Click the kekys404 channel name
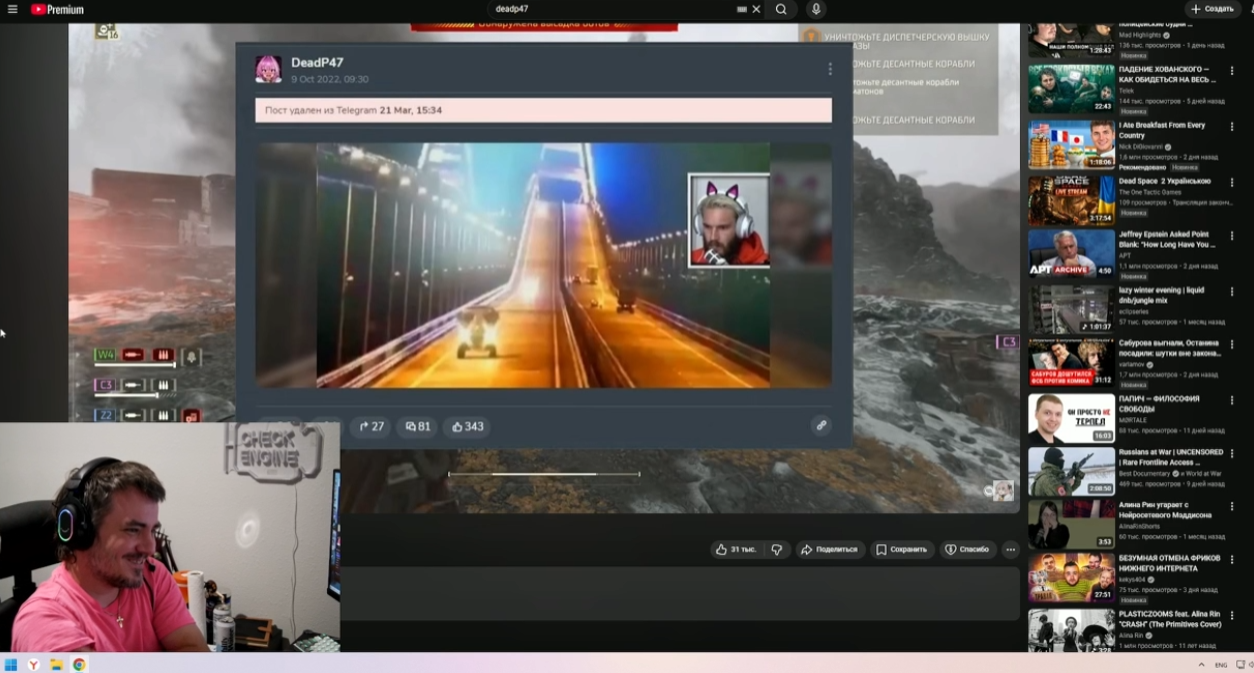The image size is (1254, 673). (1131, 579)
